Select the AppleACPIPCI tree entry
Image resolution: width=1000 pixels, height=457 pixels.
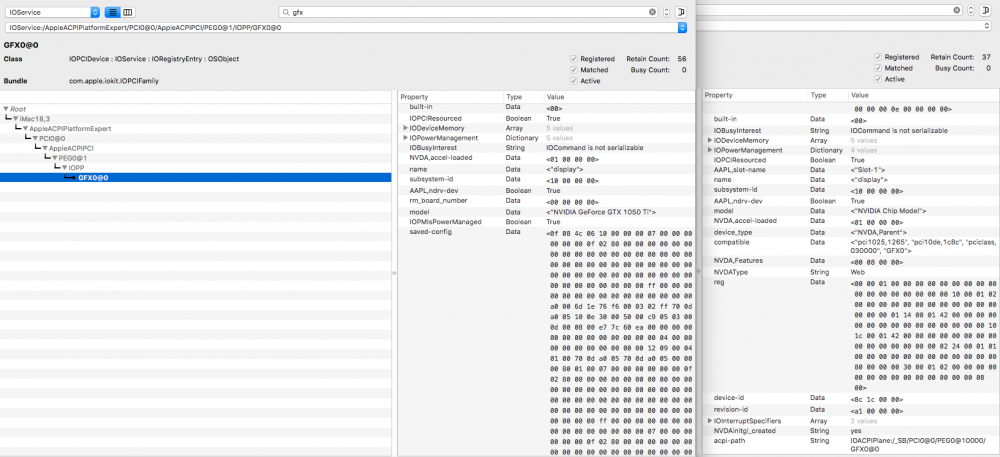[71, 148]
